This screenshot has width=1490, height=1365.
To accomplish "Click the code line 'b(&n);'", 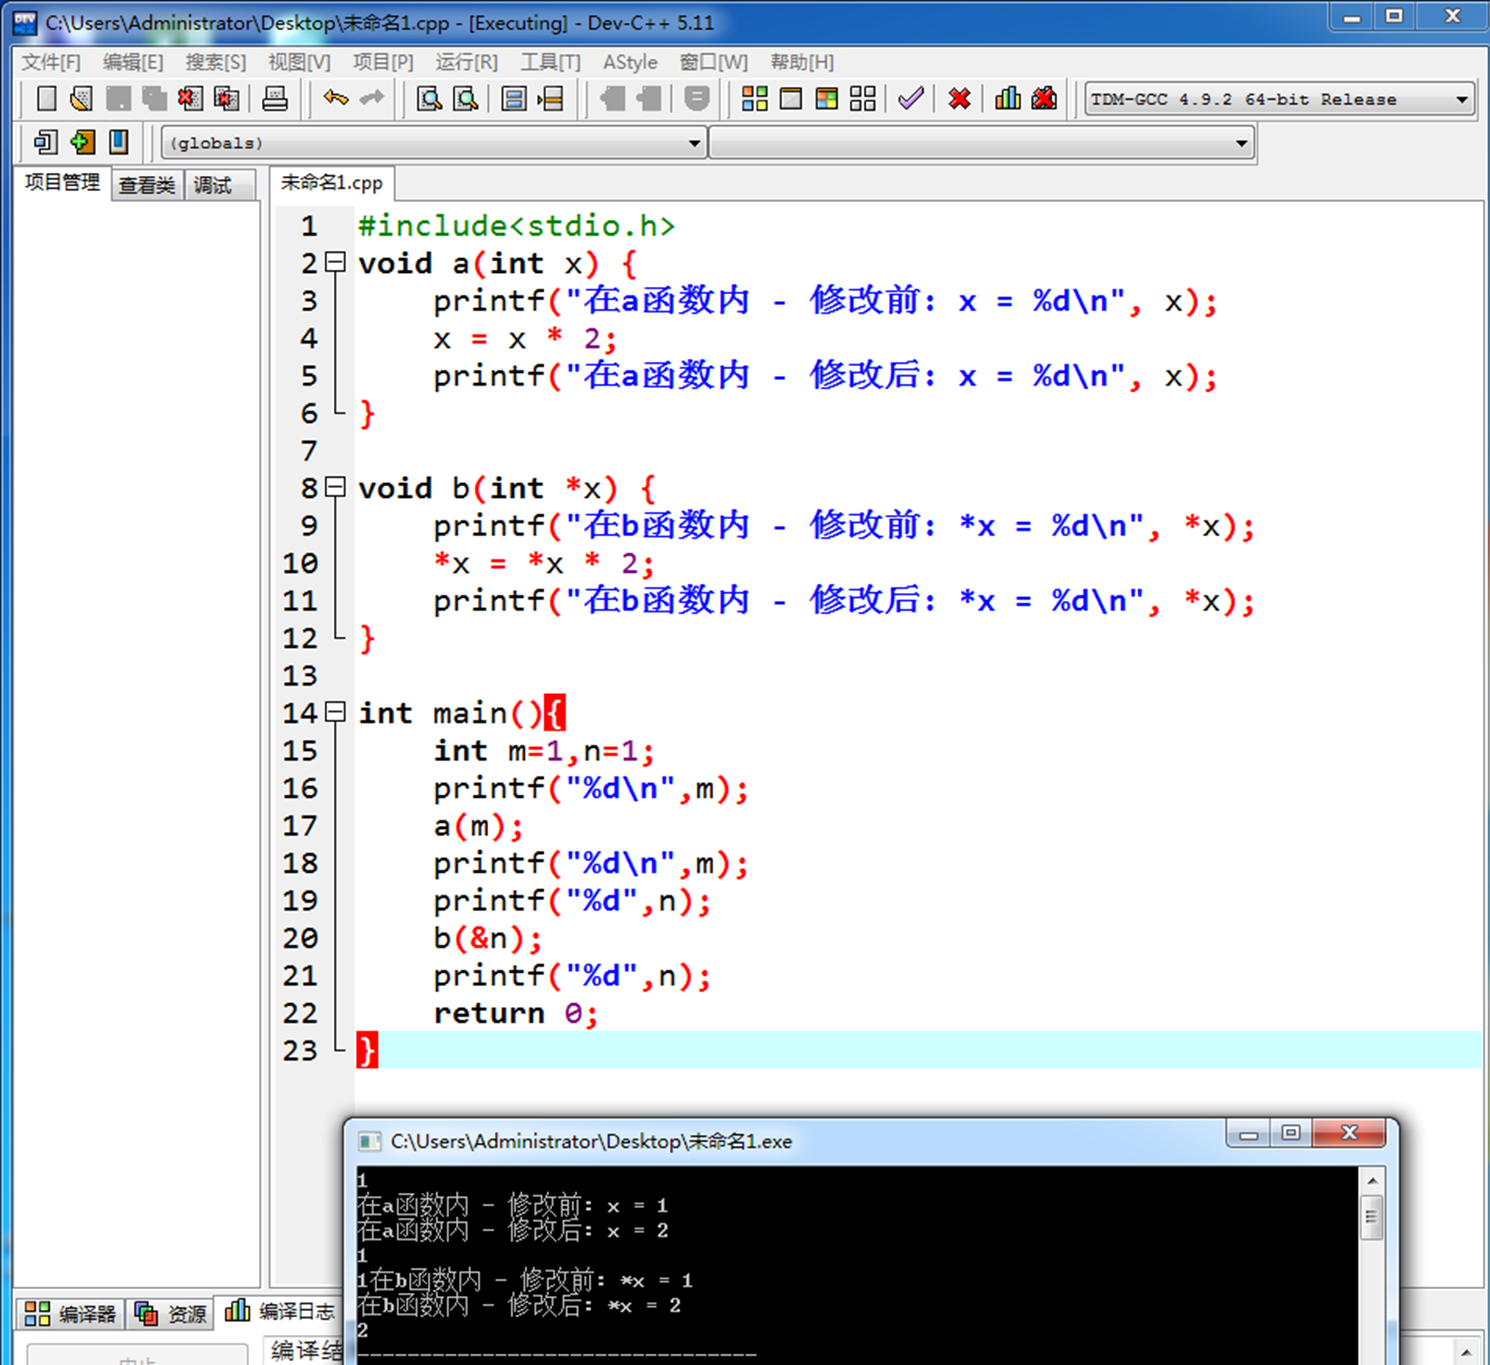I will pyautogui.click(x=487, y=938).
